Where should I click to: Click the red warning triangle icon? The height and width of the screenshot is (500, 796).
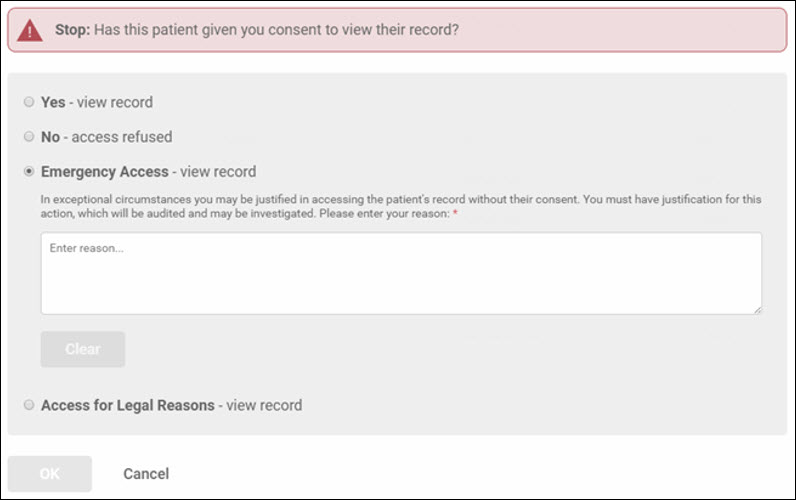tap(30, 30)
